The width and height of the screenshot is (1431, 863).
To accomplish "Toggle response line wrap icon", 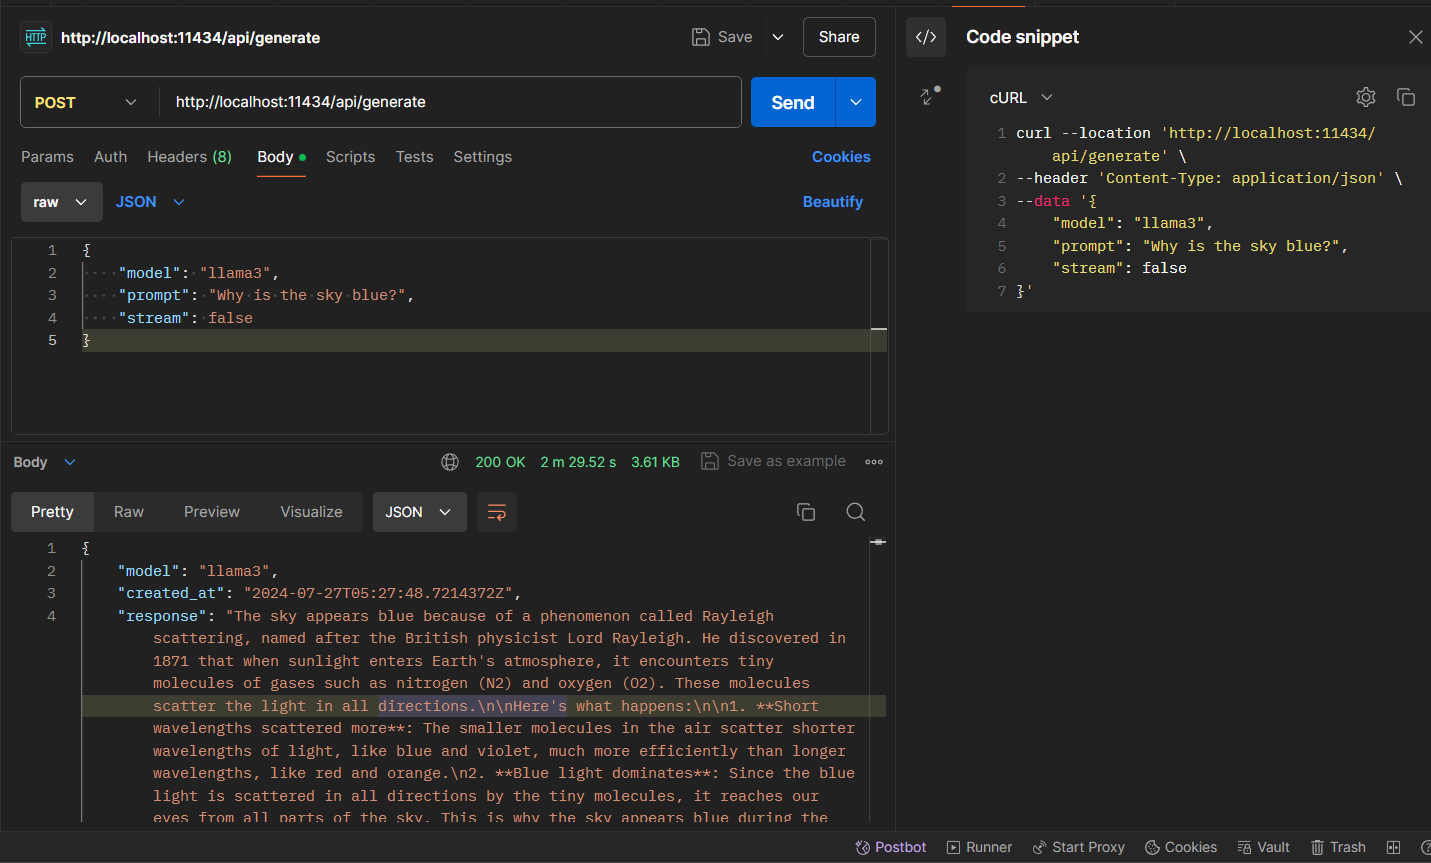I will click(x=497, y=512).
